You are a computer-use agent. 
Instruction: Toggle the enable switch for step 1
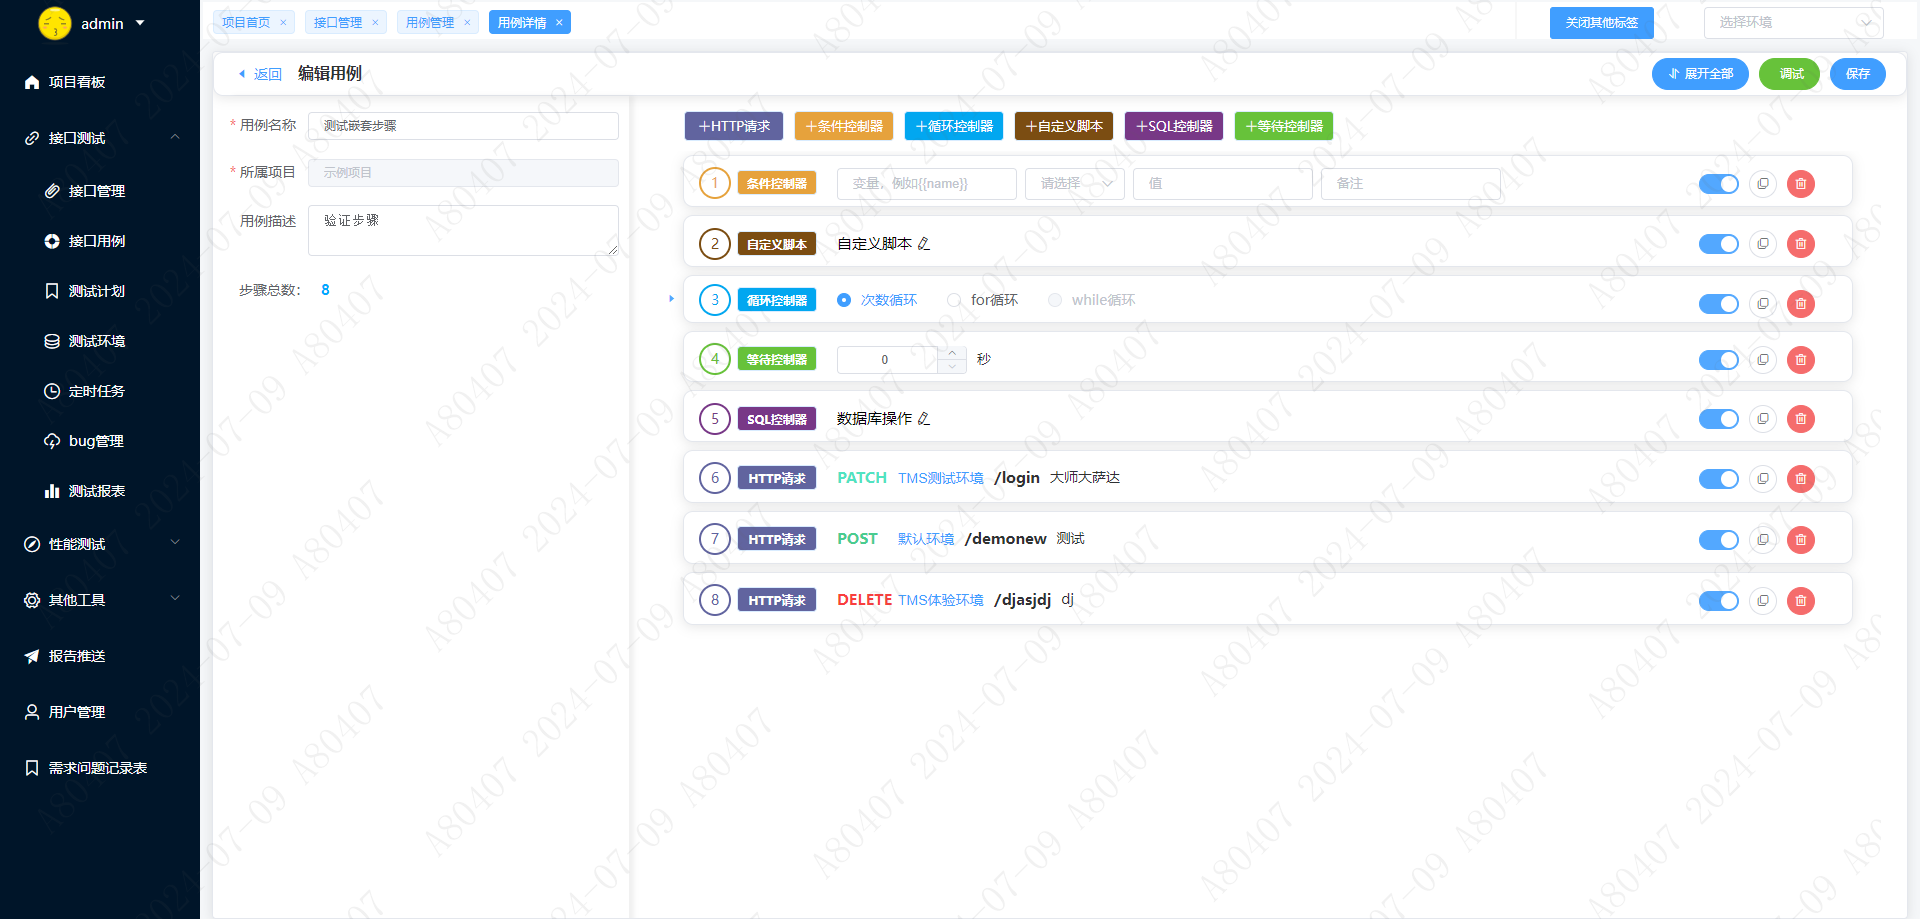1719,184
